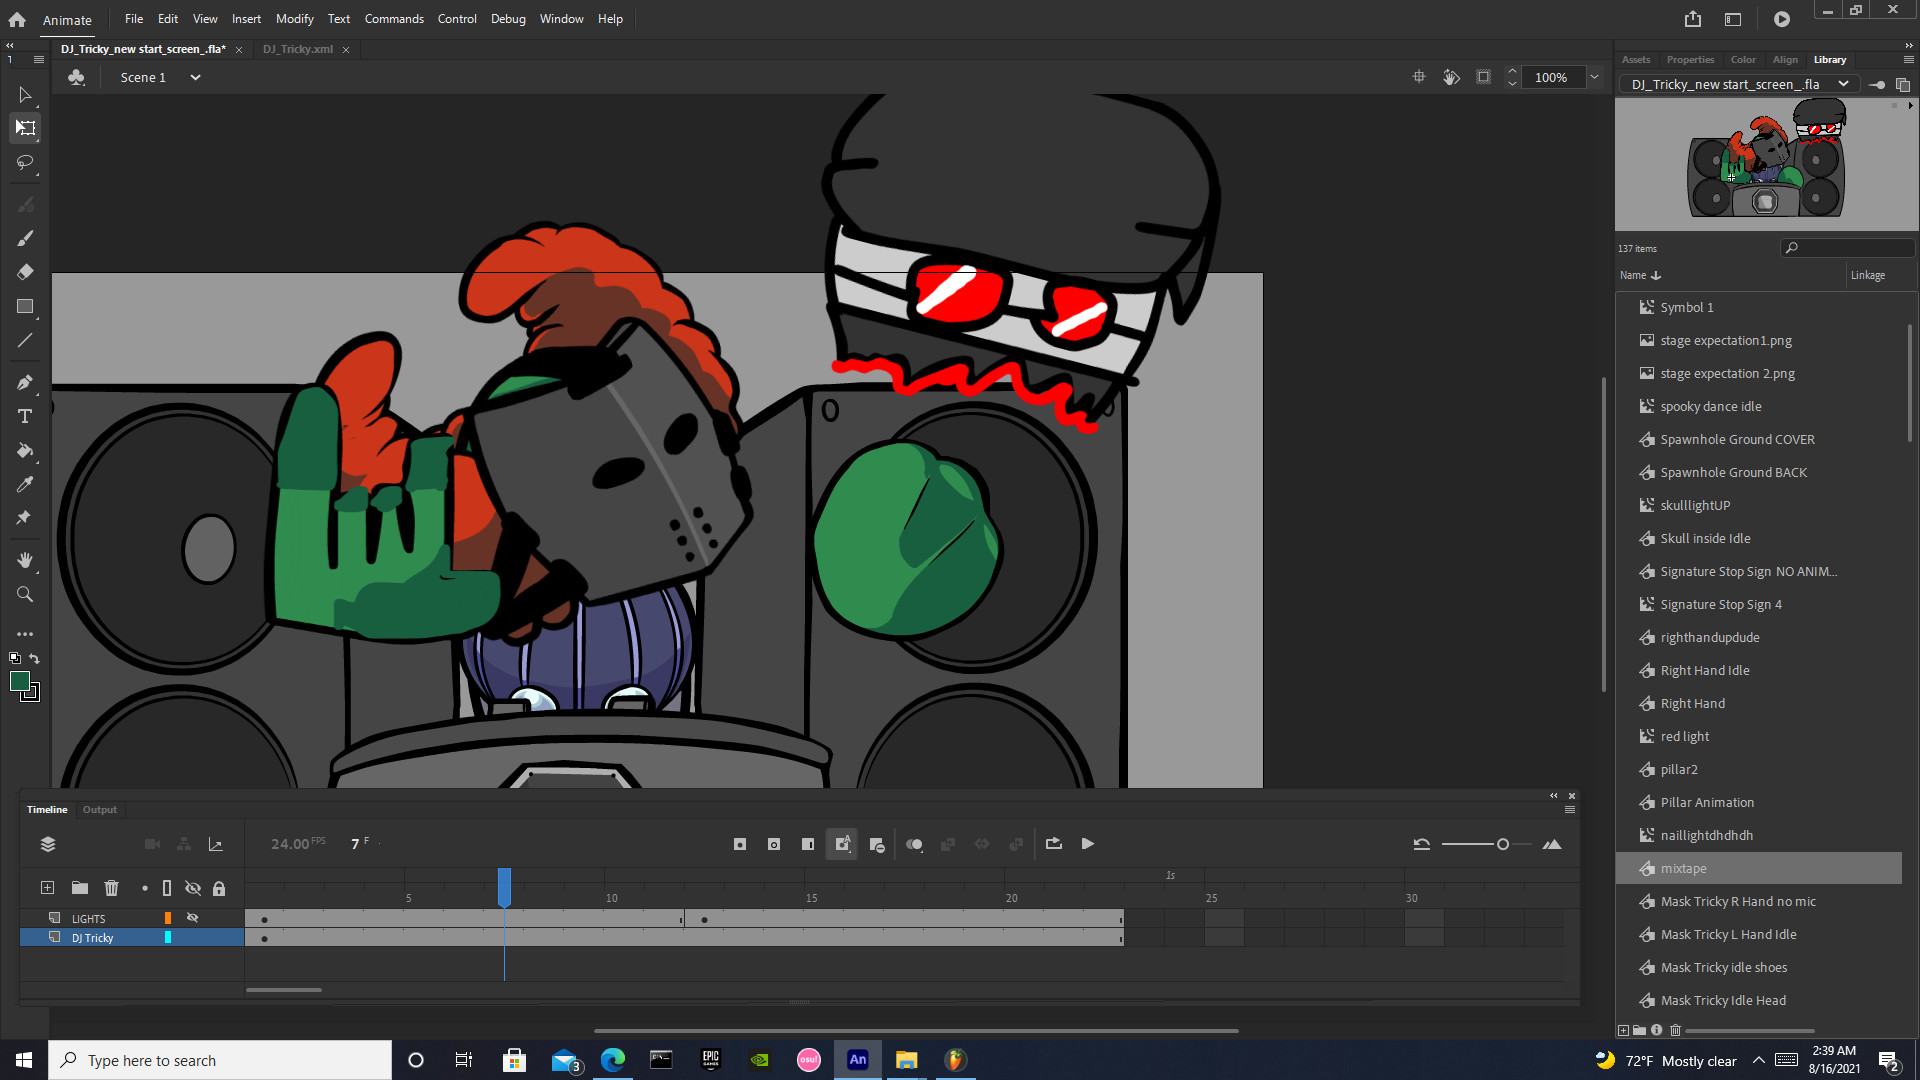Toggle Onion Skin in timeline
The height and width of the screenshot is (1080, 1920).
pyautogui.click(x=914, y=845)
